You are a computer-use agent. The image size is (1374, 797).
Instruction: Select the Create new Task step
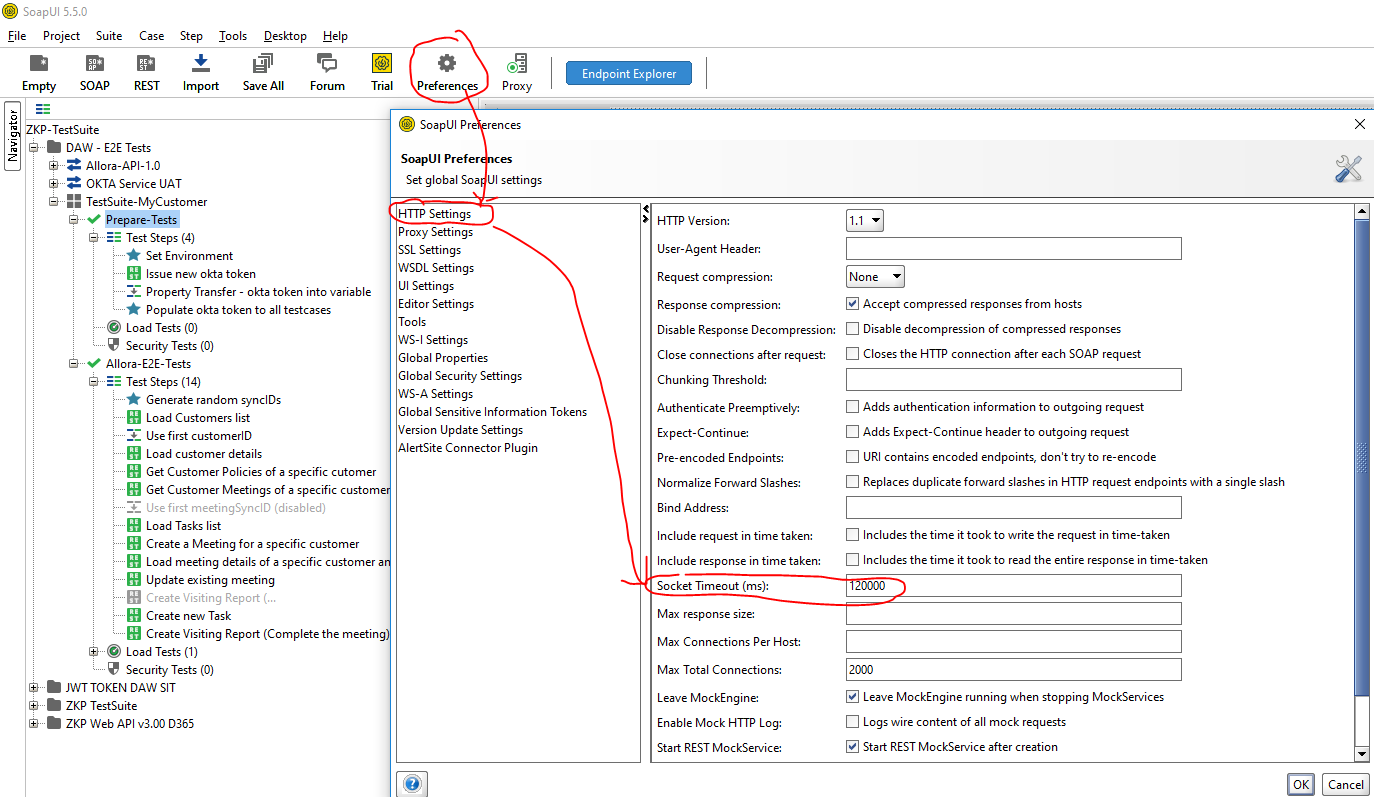click(x=188, y=616)
